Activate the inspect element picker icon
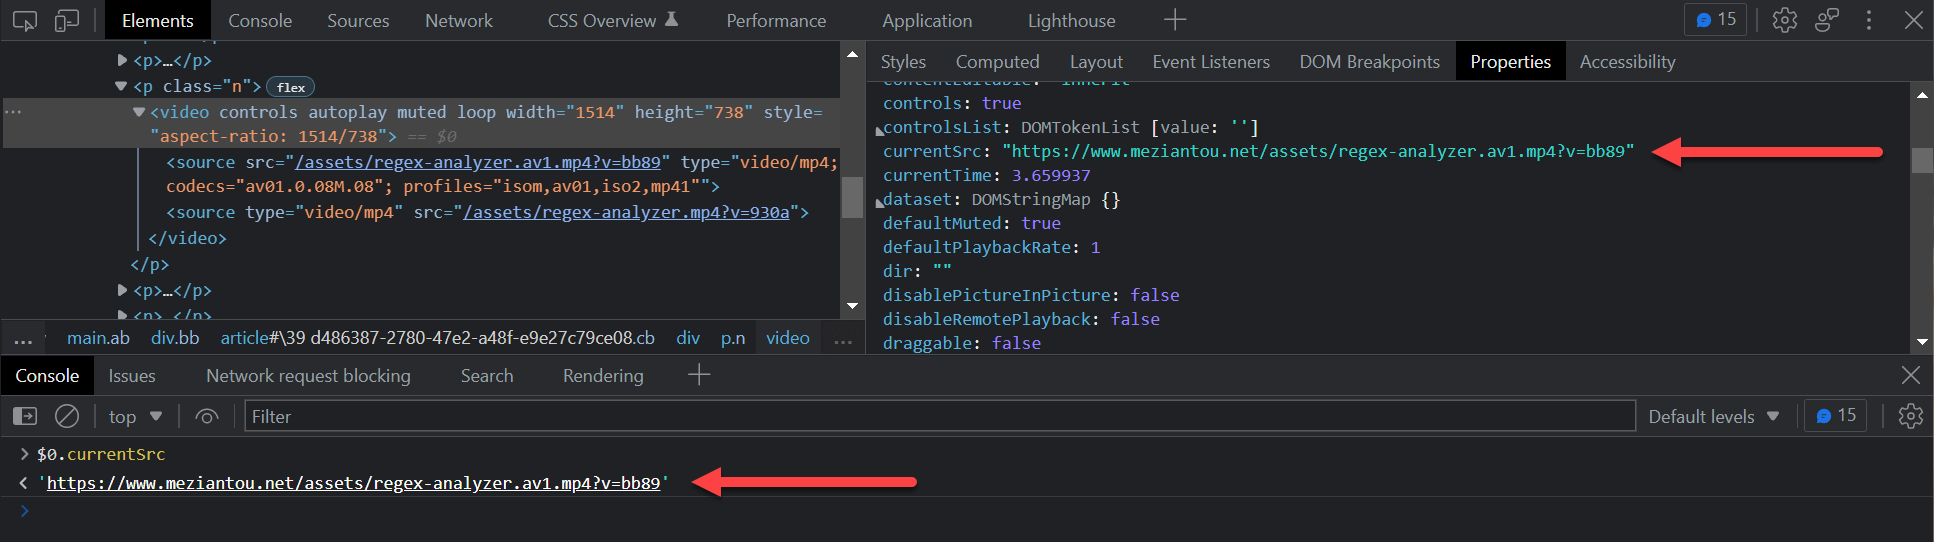Image resolution: width=1934 pixels, height=542 pixels. pos(25,20)
